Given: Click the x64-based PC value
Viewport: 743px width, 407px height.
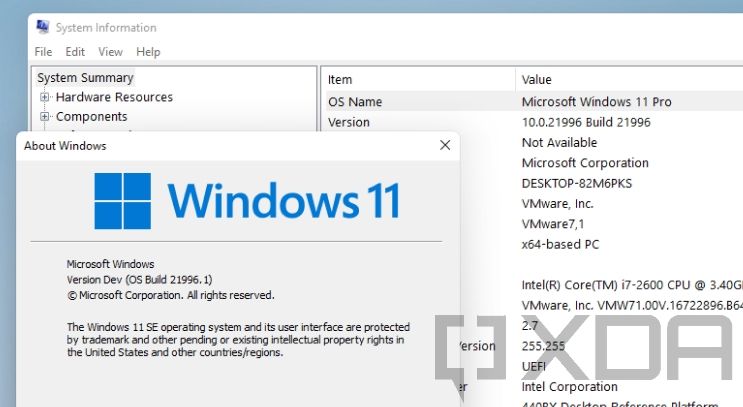Looking at the screenshot, I should (x=560, y=244).
